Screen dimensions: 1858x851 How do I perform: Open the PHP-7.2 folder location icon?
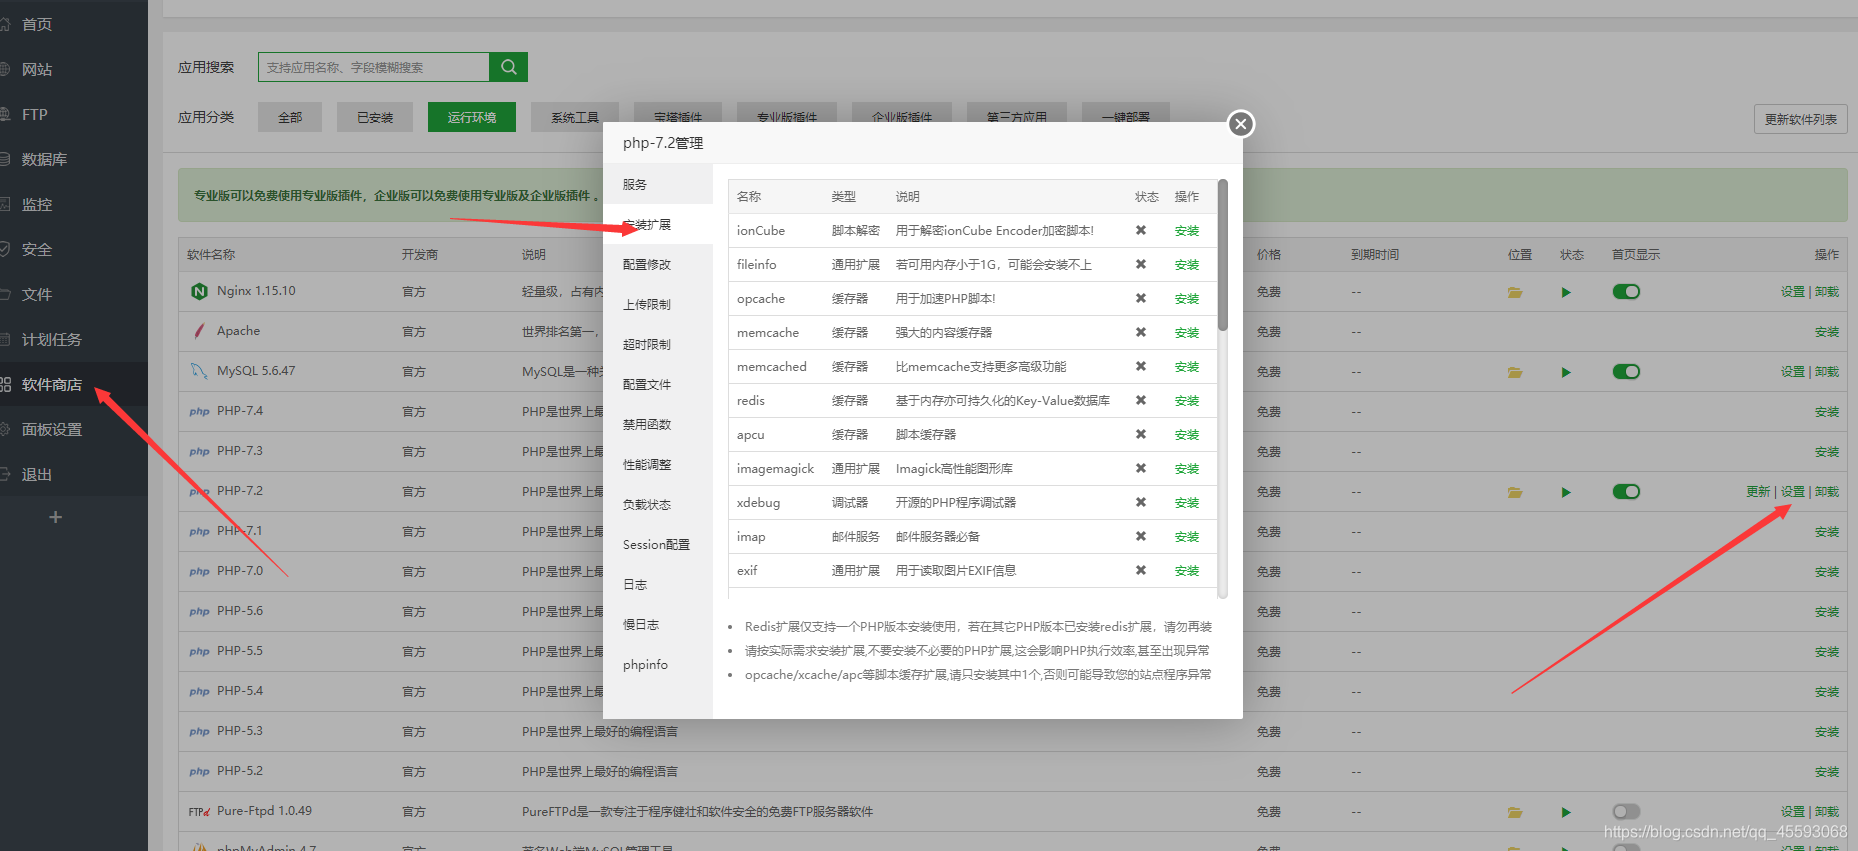pyautogui.click(x=1515, y=492)
